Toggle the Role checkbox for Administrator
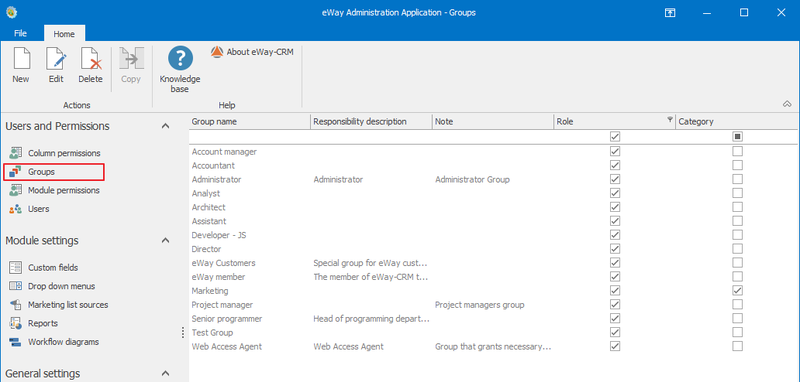Viewport: 800px width, 382px height. pyautogui.click(x=615, y=179)
